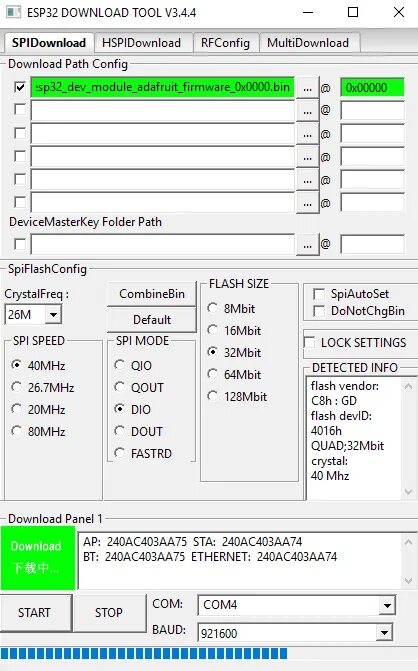Switch to the MultiDownload tab
Screen dimensions: 418x671
pyautogui.click(x=308, y=43)
